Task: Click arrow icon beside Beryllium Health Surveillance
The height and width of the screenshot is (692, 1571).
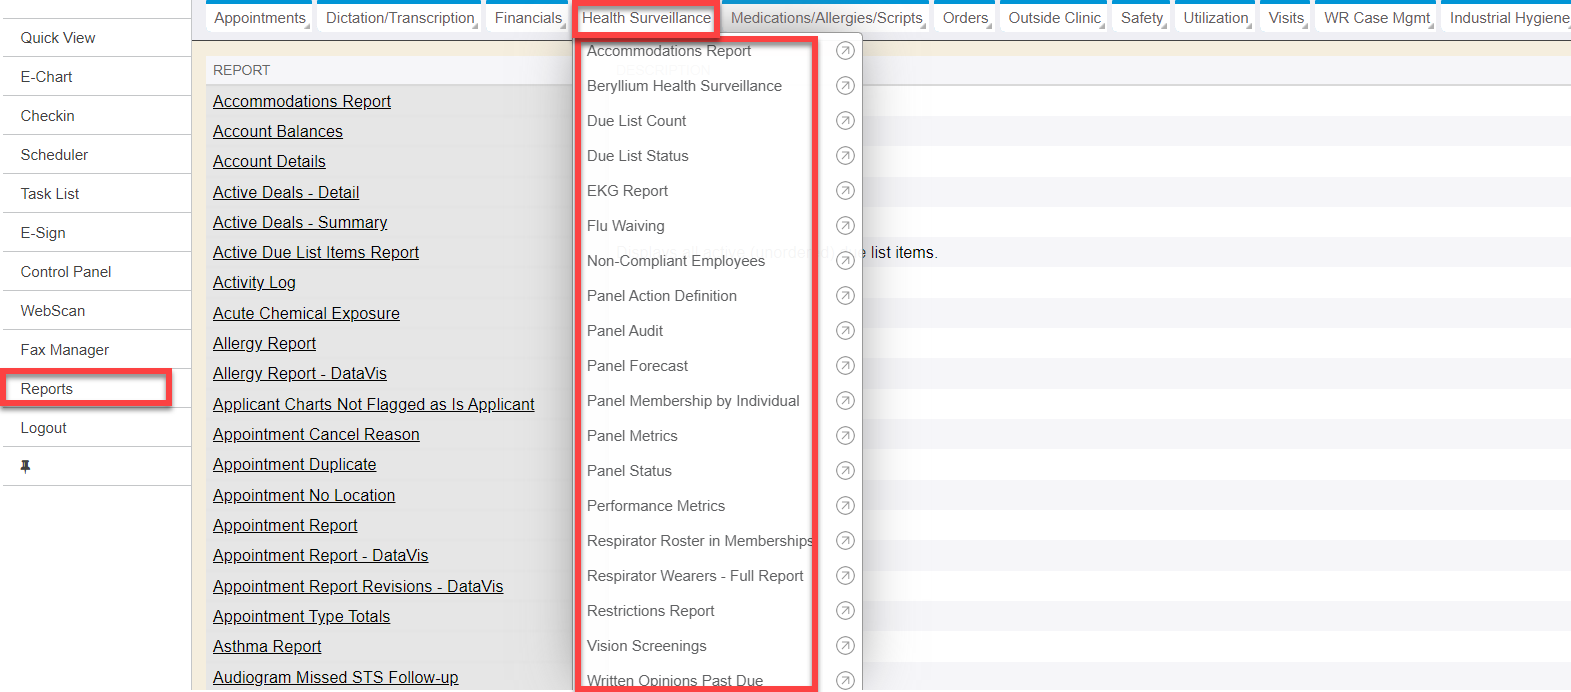Action: (845, 86)
